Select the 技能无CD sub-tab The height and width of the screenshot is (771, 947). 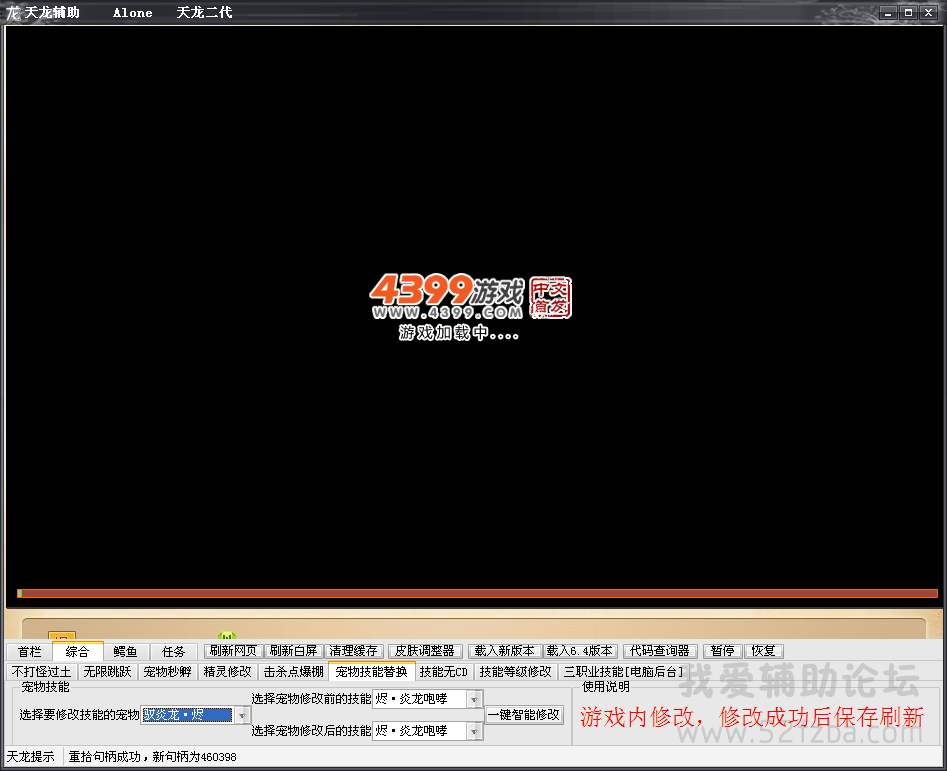click(x=444, y=672)
